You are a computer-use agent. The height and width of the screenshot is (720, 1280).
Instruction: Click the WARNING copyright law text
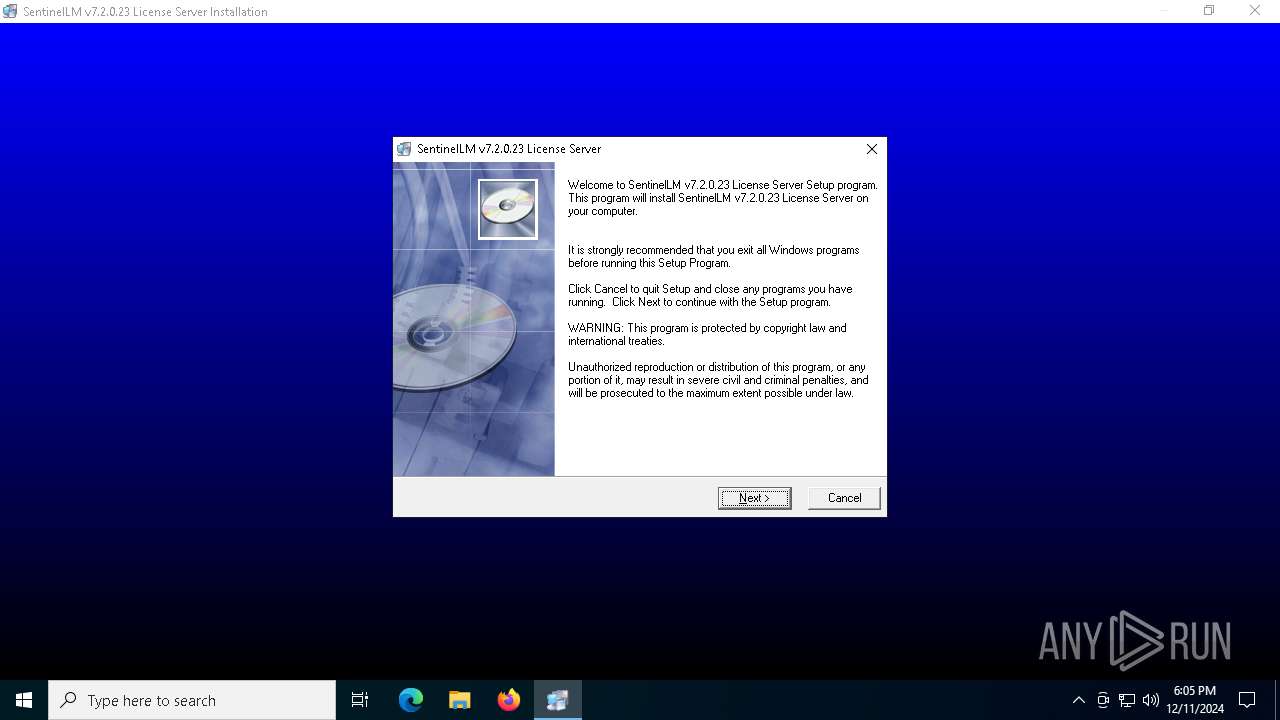pos(707,334)
